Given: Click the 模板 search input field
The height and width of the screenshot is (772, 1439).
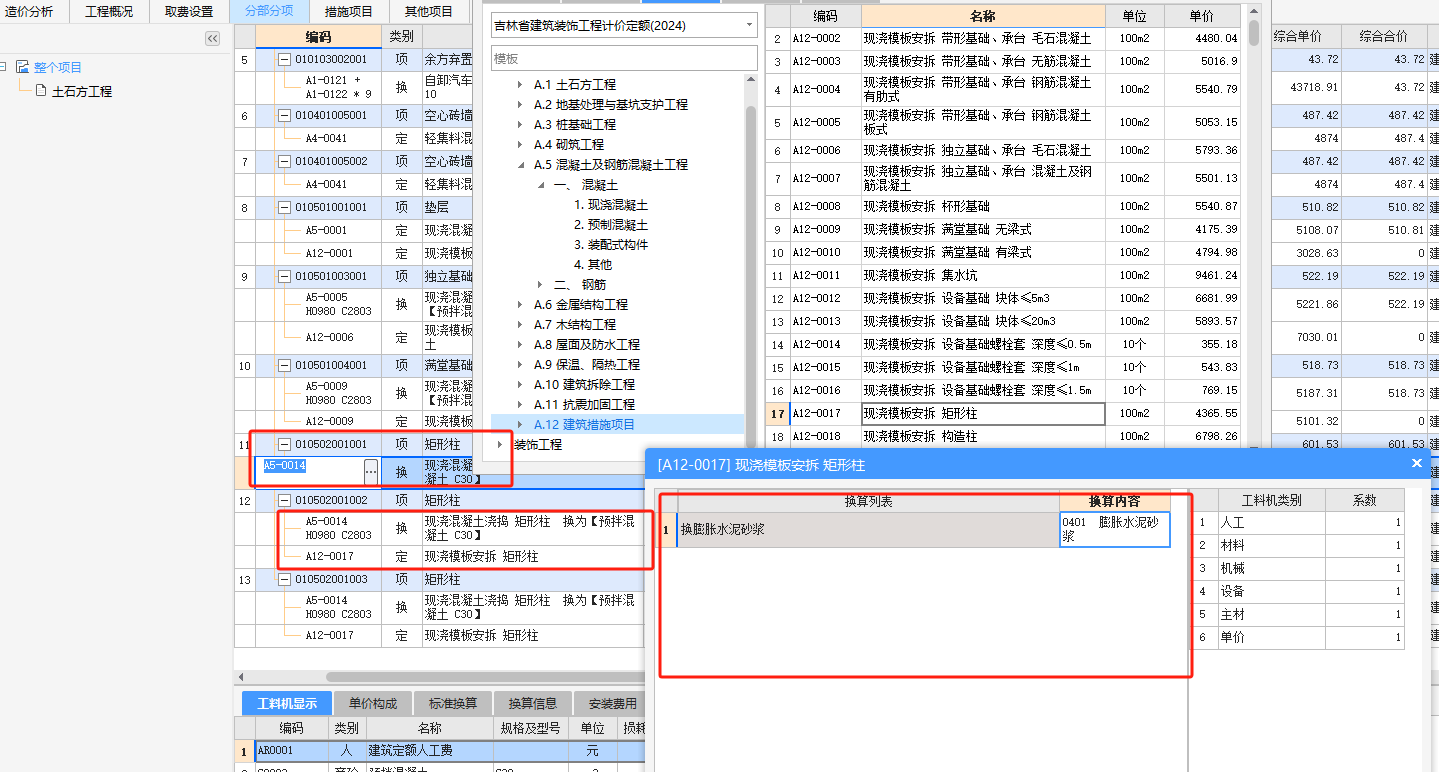Looking at the screenshot, I should [625, 58].
